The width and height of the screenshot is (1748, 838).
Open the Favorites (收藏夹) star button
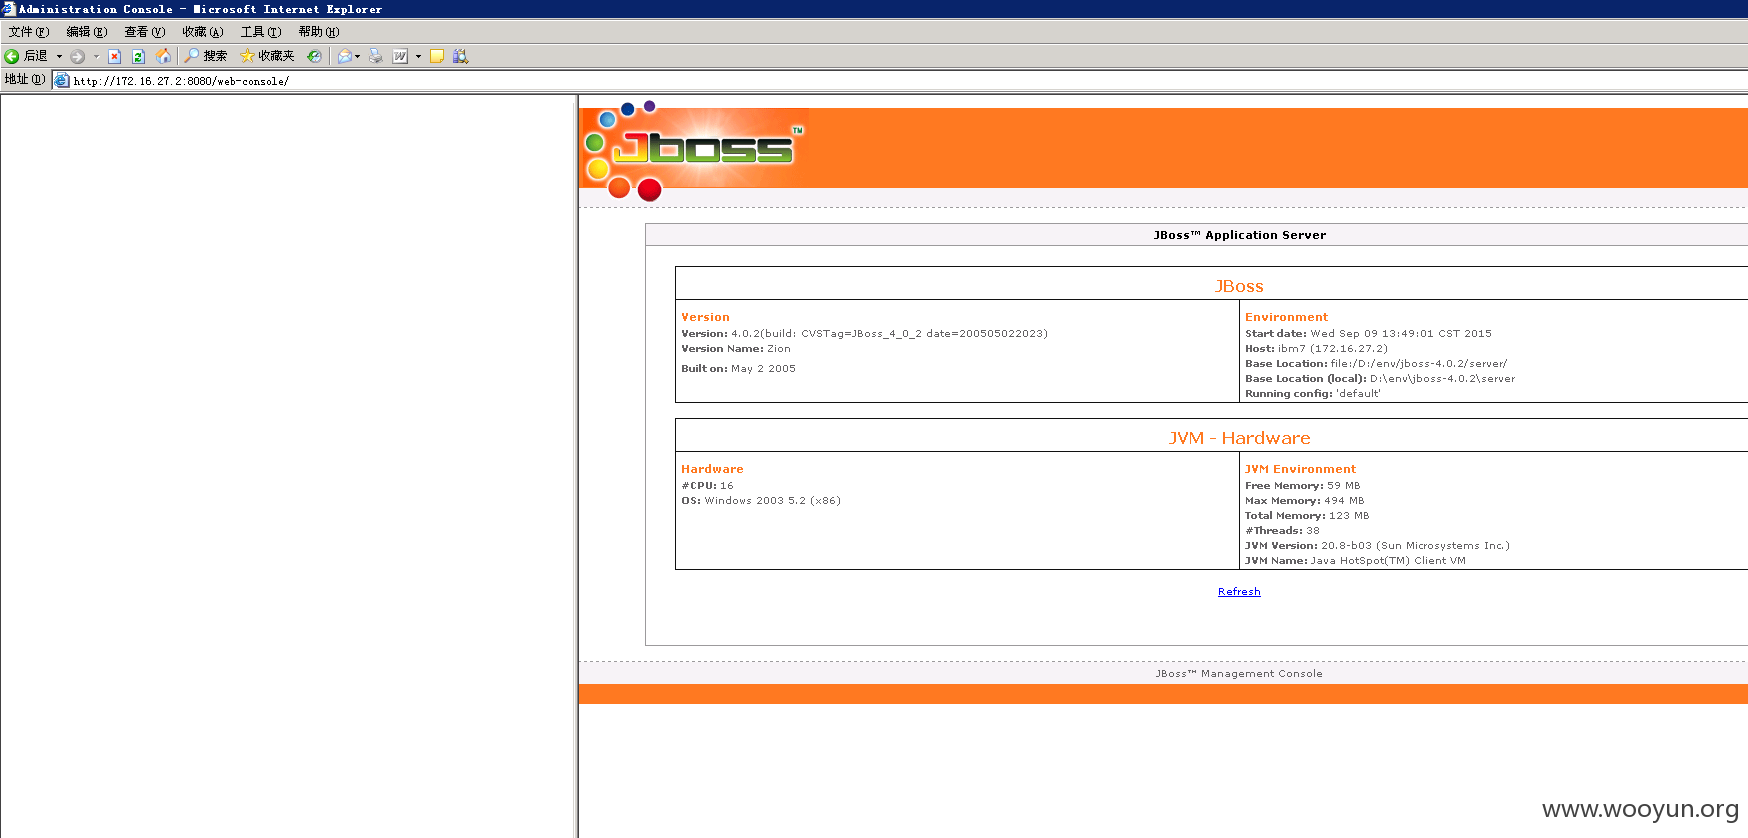[267, 56]
